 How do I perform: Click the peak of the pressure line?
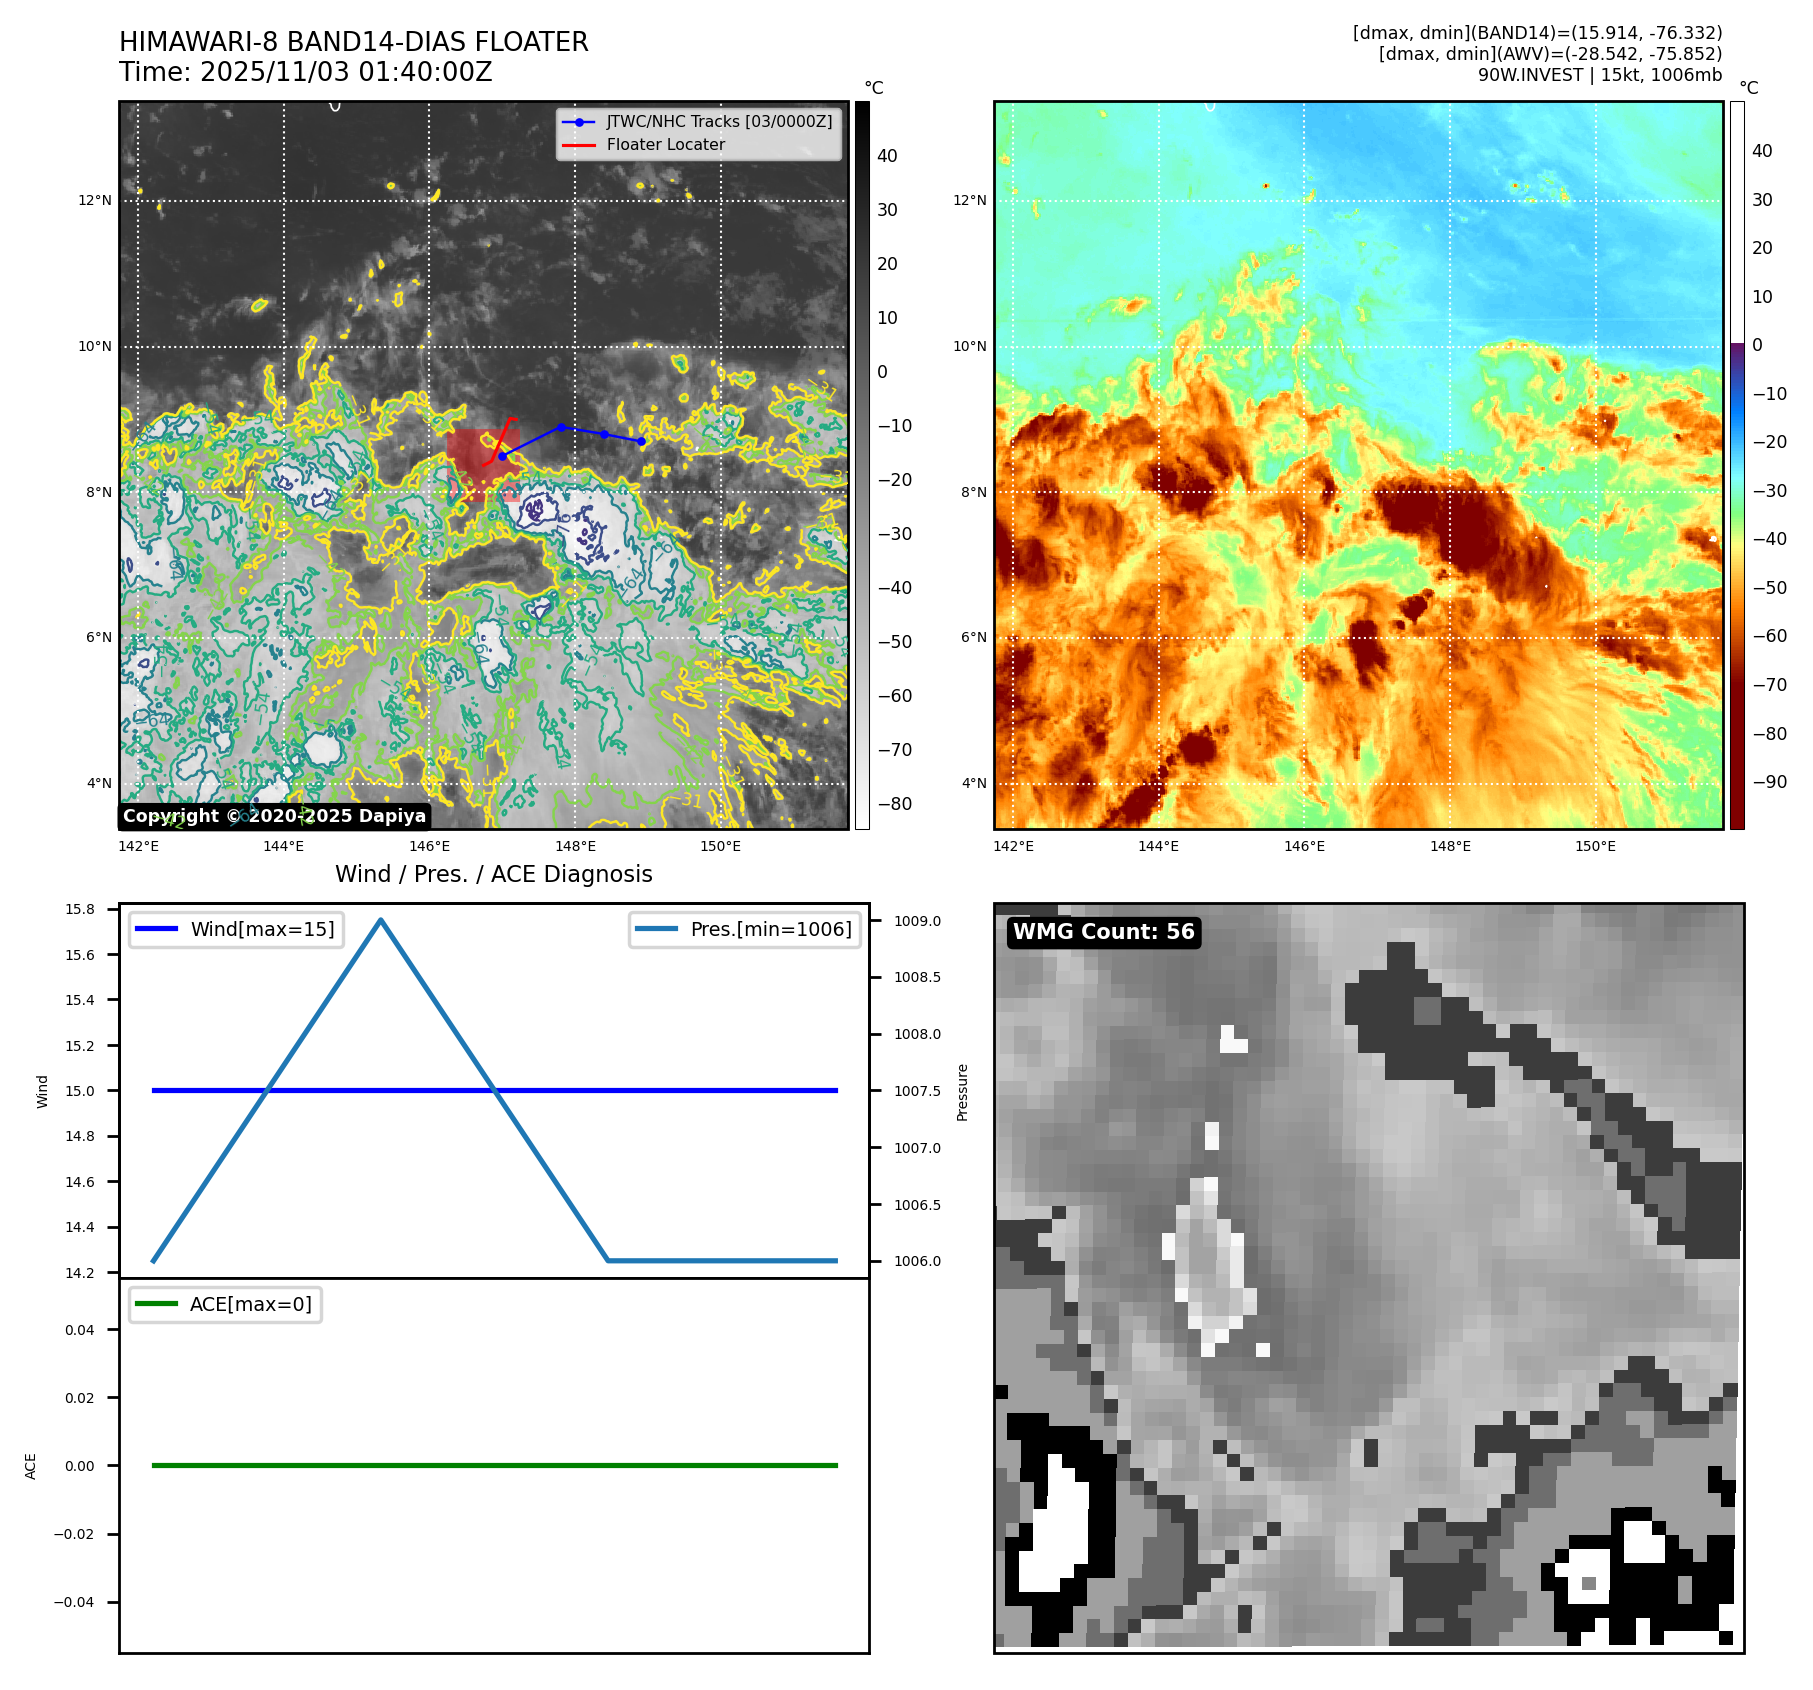(381, 920)
